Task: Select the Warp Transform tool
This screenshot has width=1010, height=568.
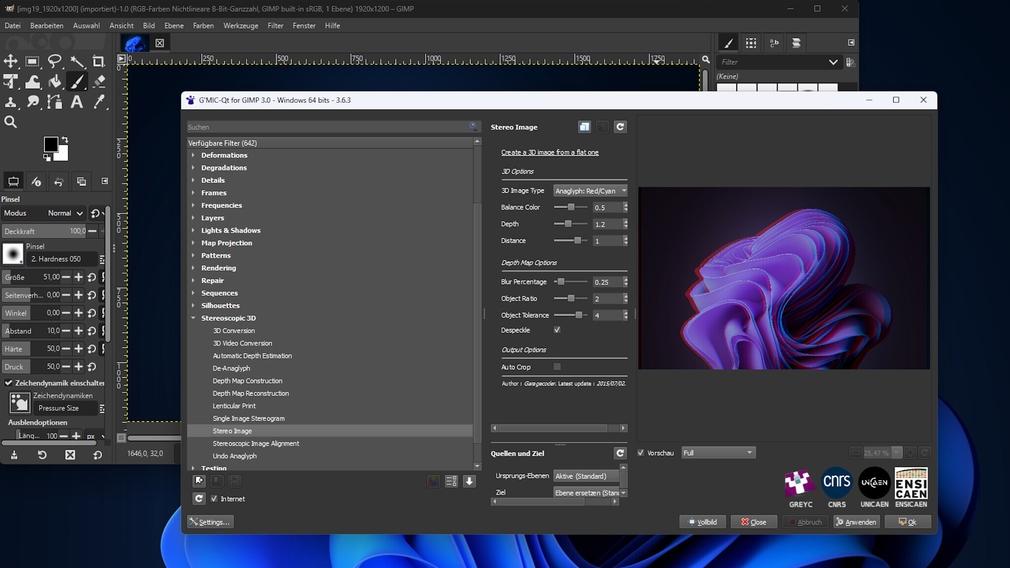Action: [32, 82]
